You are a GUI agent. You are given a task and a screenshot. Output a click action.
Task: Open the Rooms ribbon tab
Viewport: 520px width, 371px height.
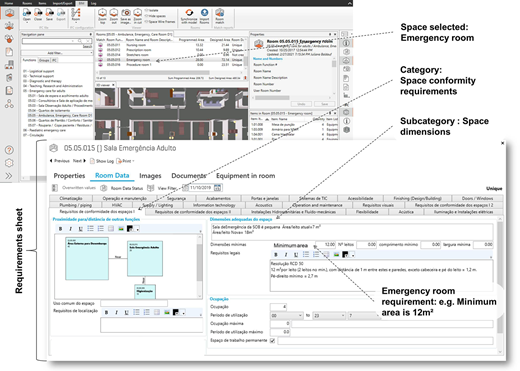[x=27, y=3]
